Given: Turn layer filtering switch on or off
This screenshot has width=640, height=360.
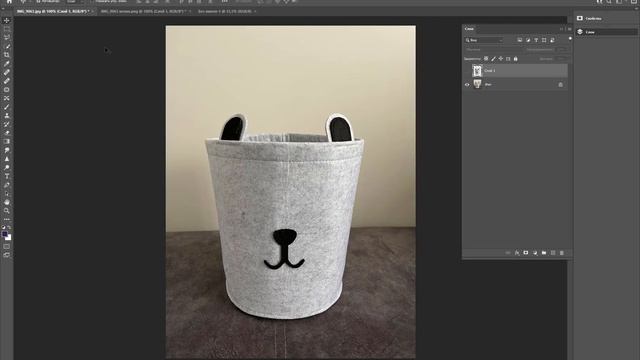Looking at the screenshot, I should coord(570,39).
